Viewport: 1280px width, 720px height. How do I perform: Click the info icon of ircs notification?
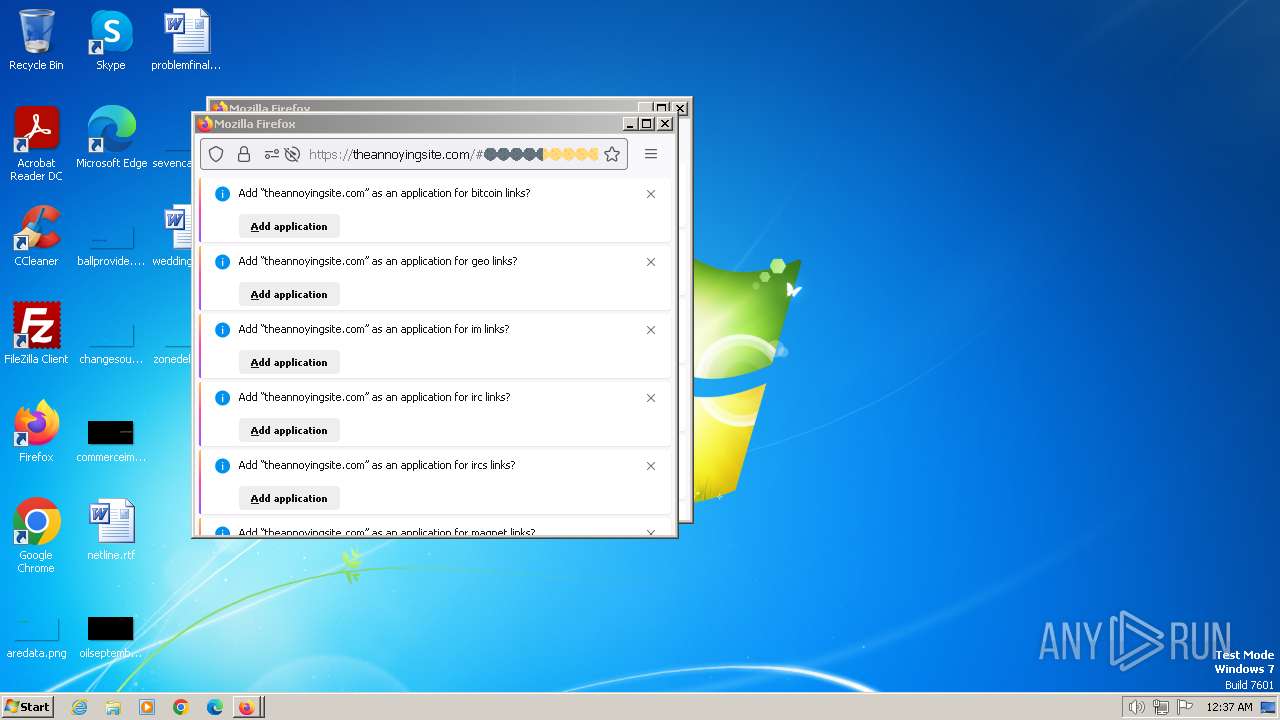[223, 466]
